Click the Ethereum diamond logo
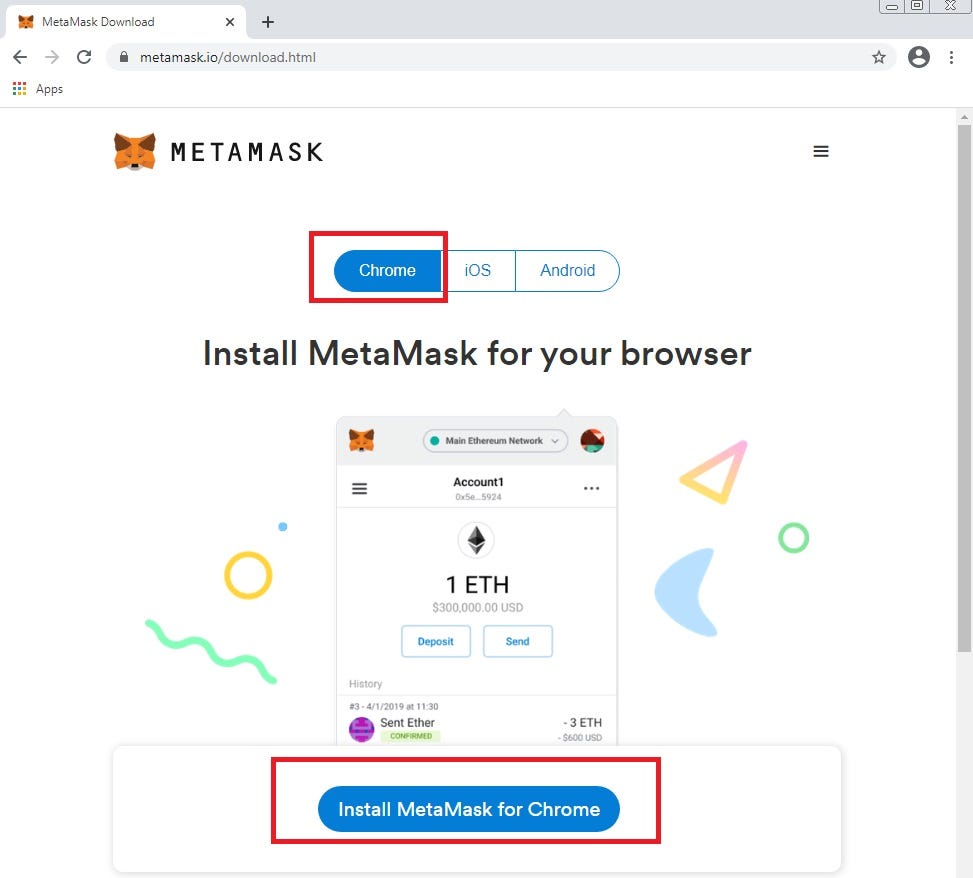 click(476, 540)
